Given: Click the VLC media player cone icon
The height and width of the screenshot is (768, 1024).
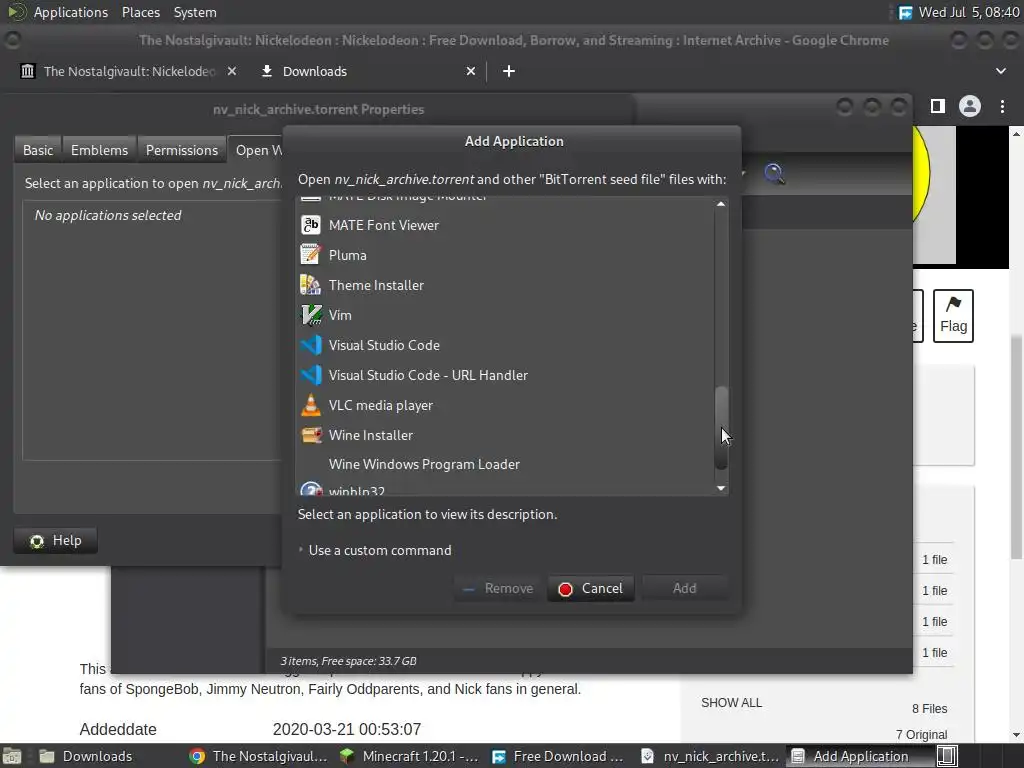Looking at the screenshot, I should pyautogui.click(x=311, y=405).
